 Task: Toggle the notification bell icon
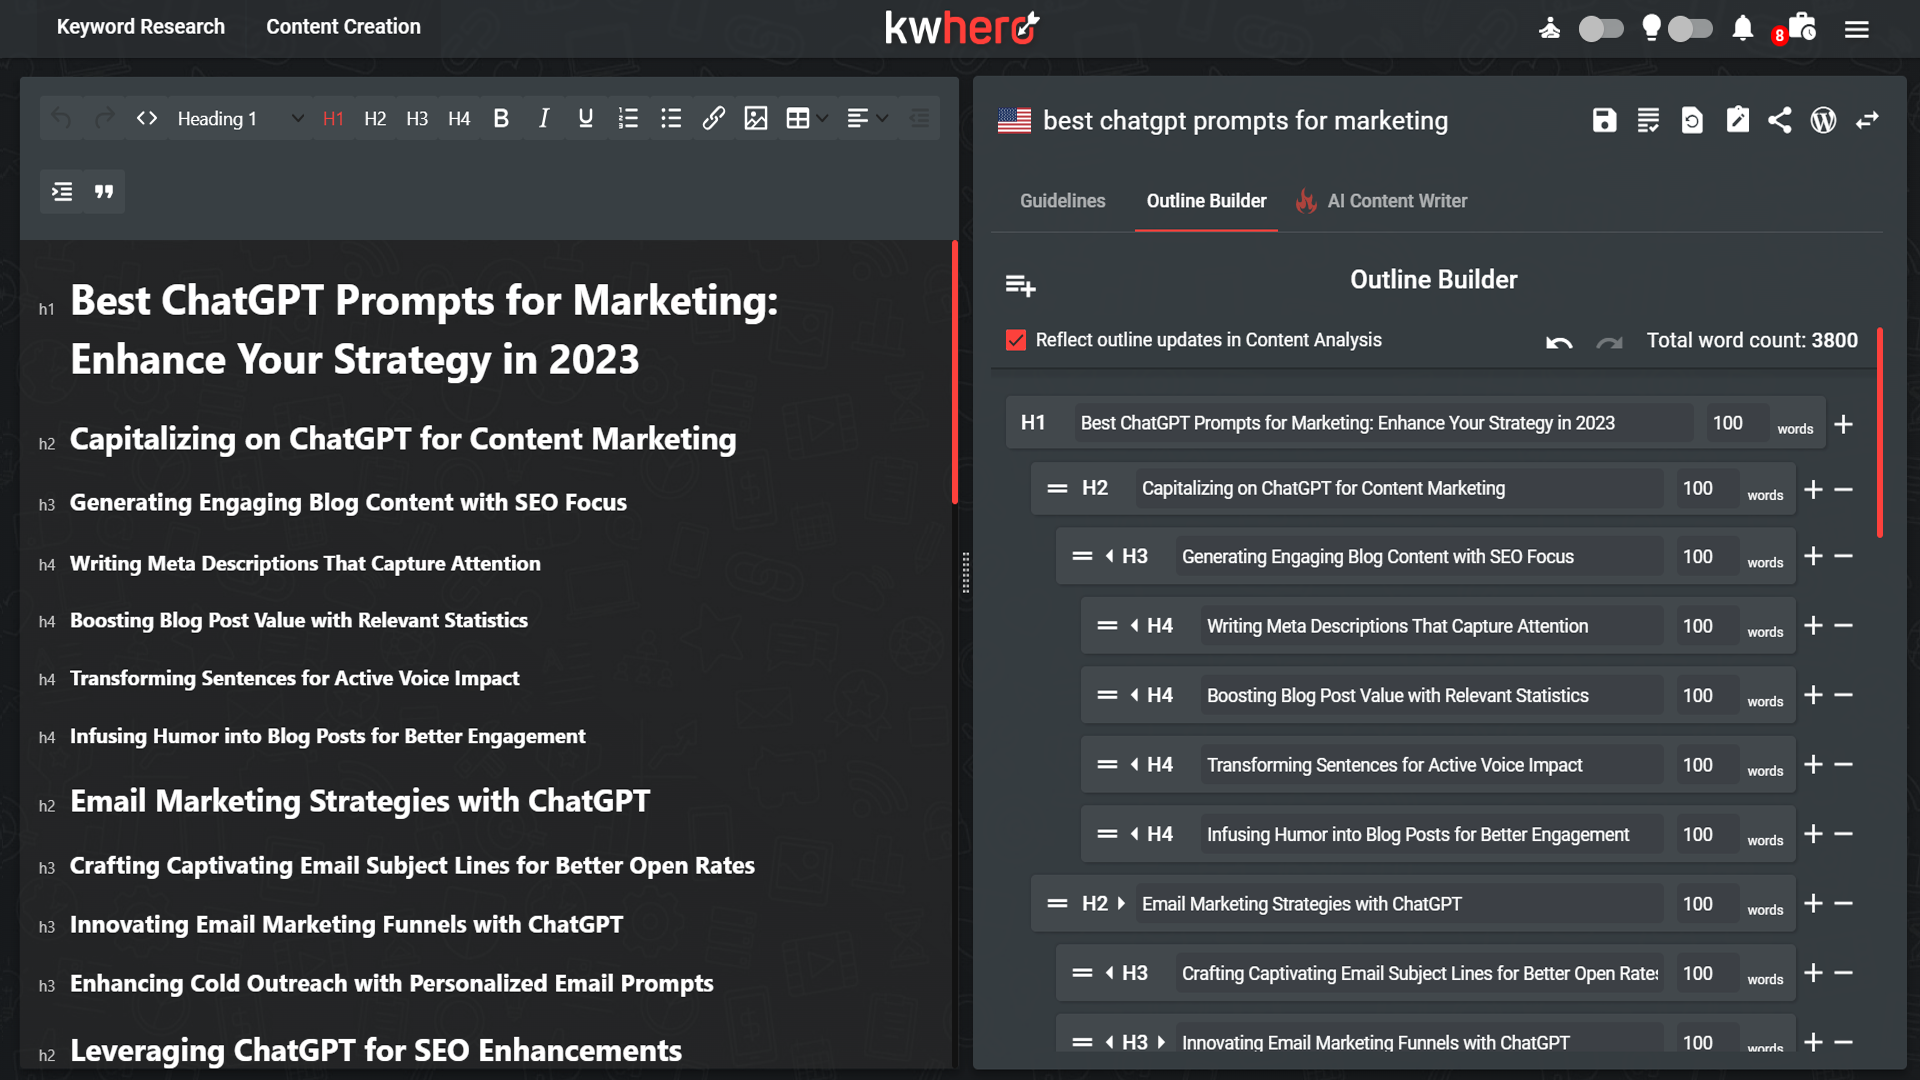(1743, 26)
